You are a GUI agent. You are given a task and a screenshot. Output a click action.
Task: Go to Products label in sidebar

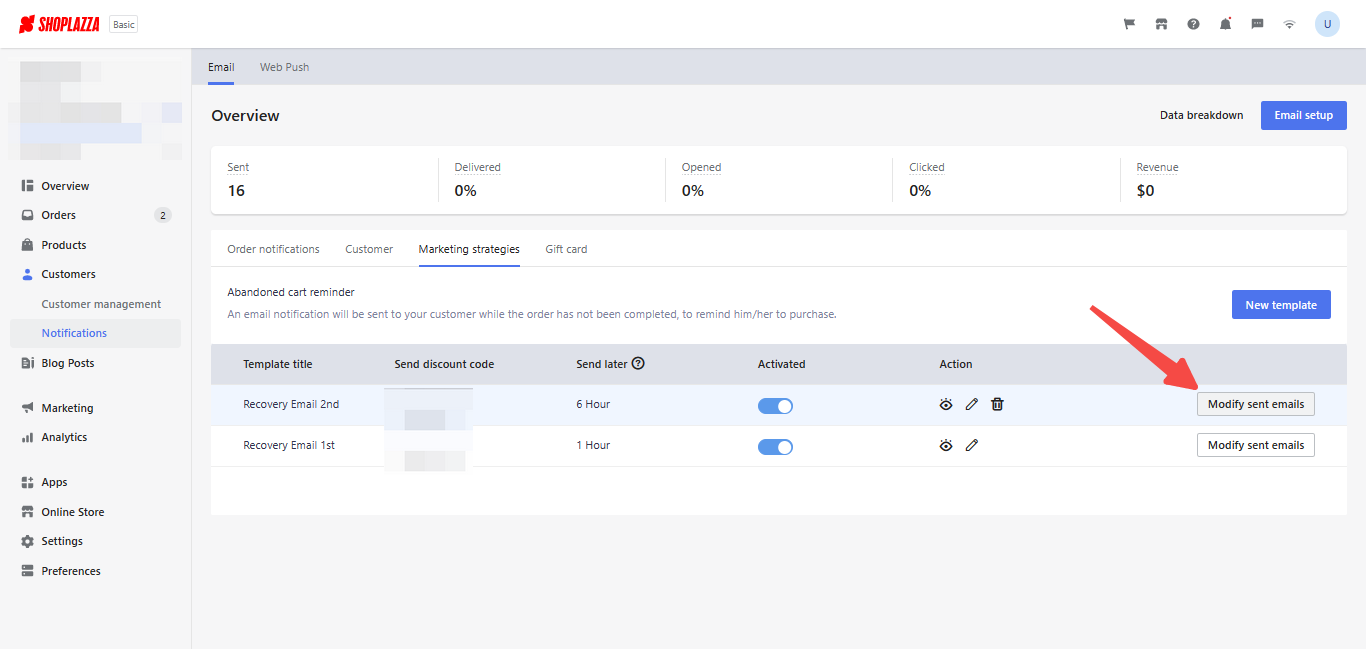coord(64,245)
